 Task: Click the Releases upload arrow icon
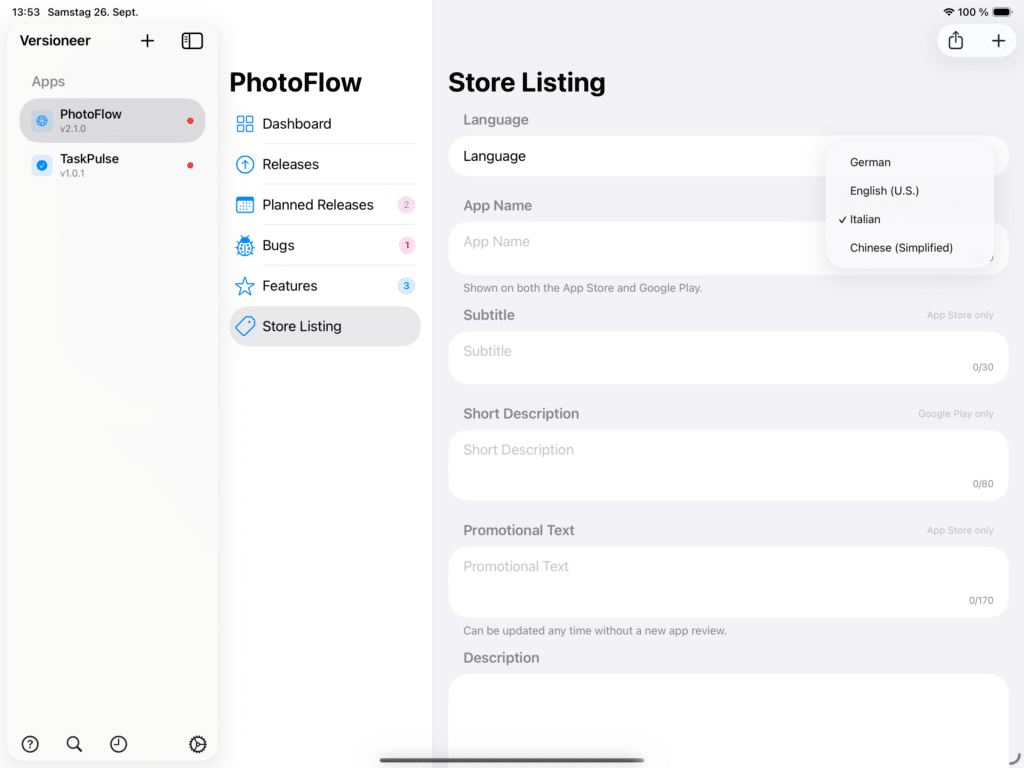(245, 165)
